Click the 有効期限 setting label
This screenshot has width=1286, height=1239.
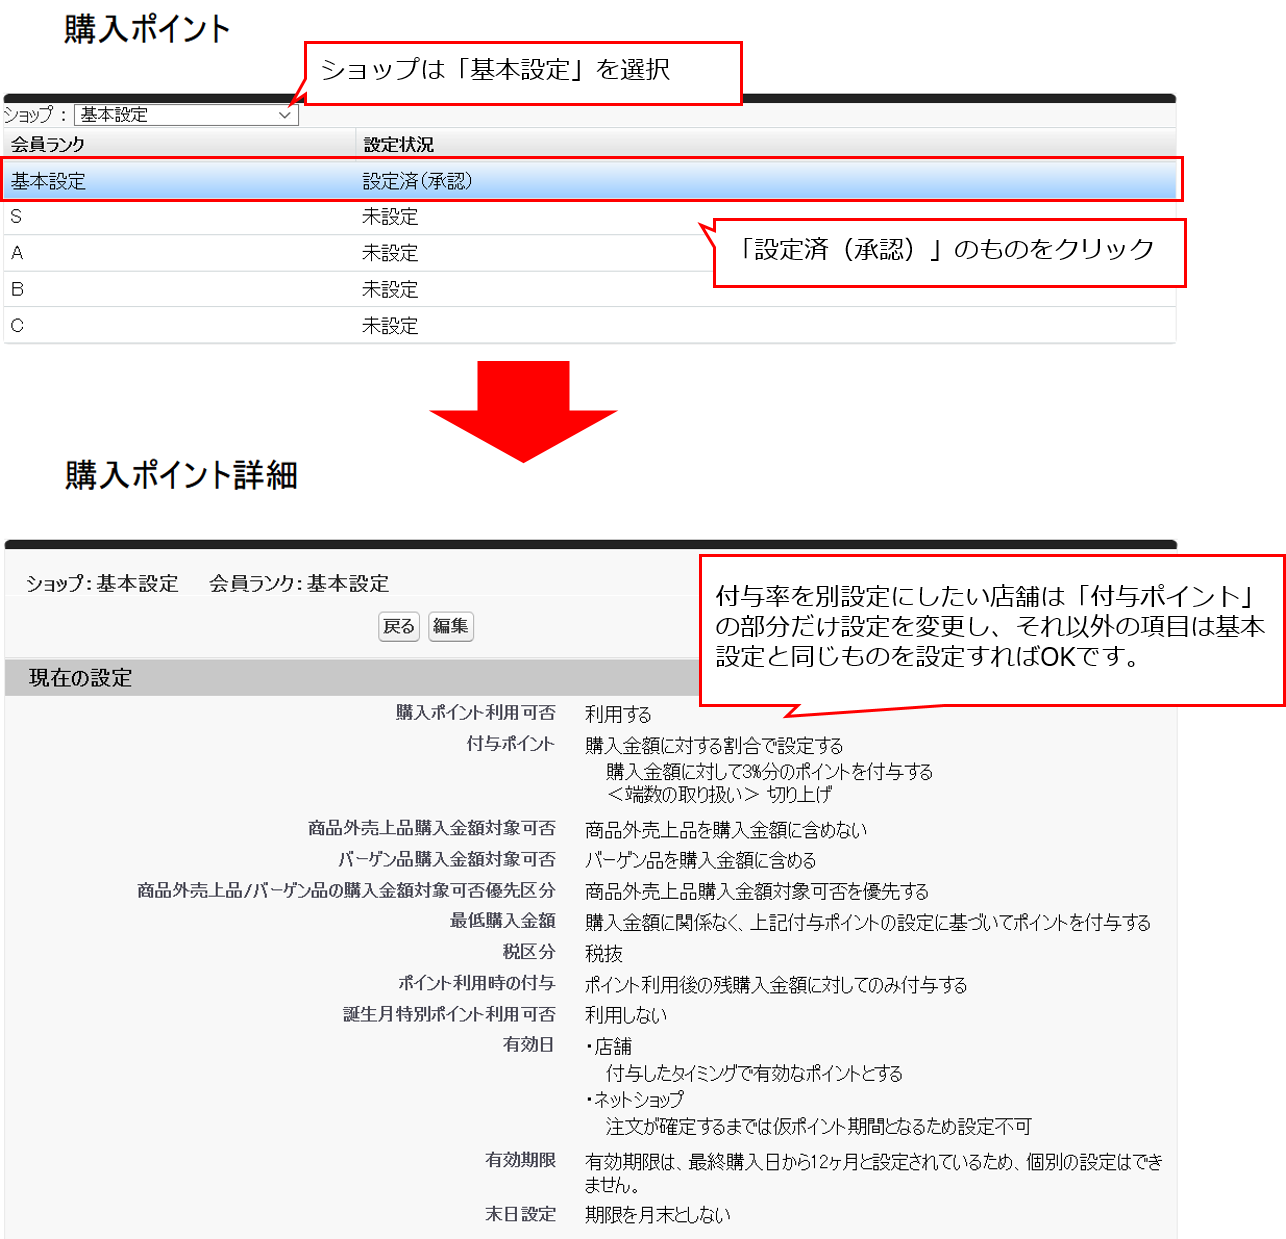(520, 1160)
